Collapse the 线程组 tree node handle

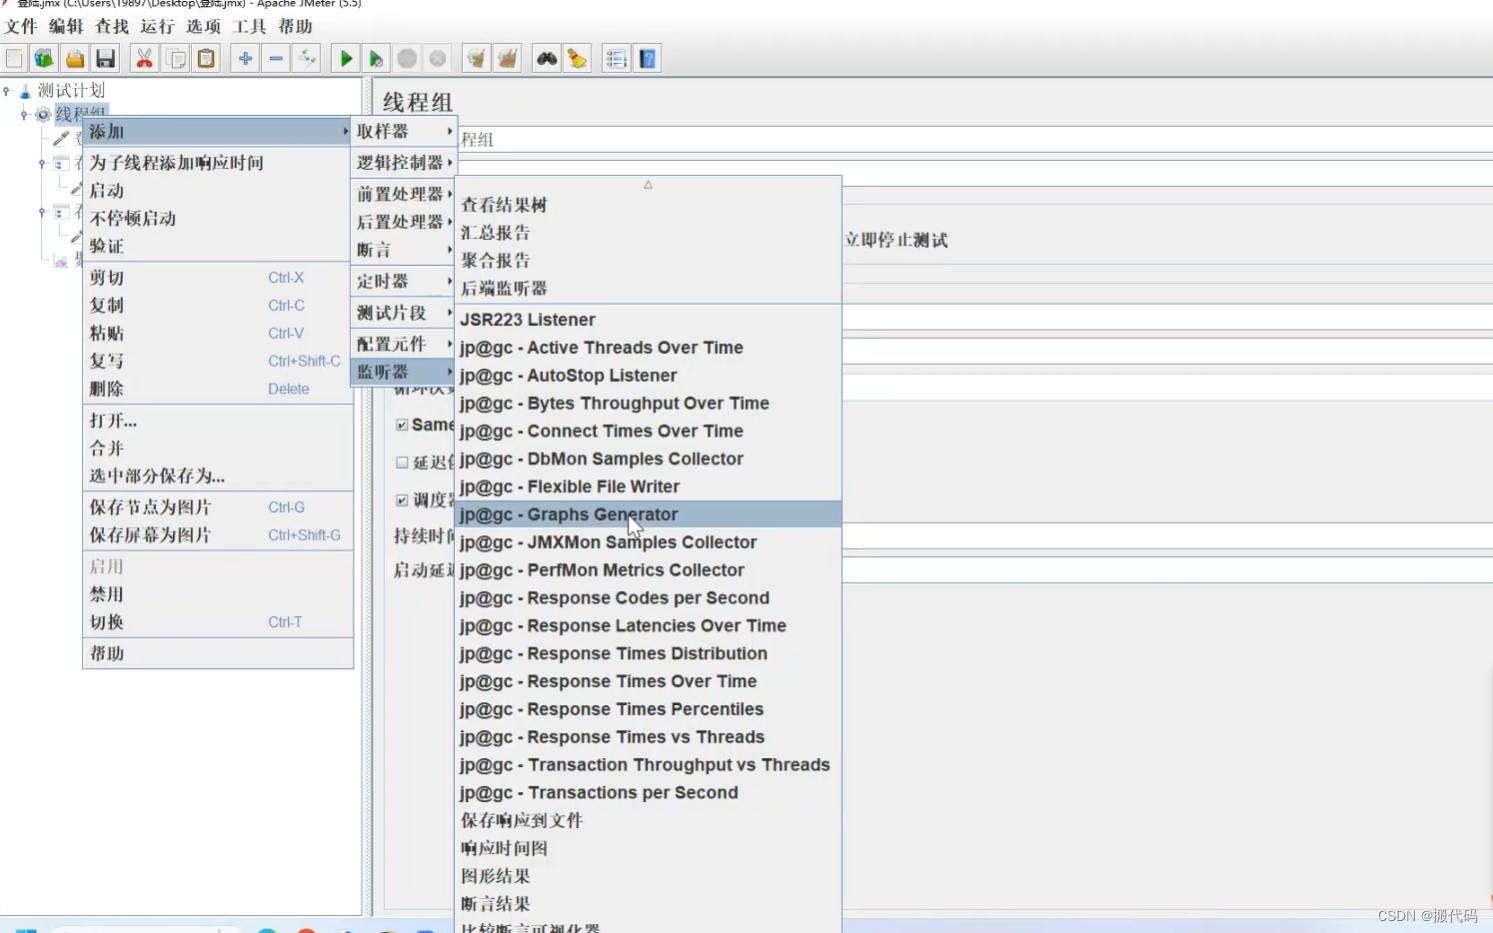[24, 115]
